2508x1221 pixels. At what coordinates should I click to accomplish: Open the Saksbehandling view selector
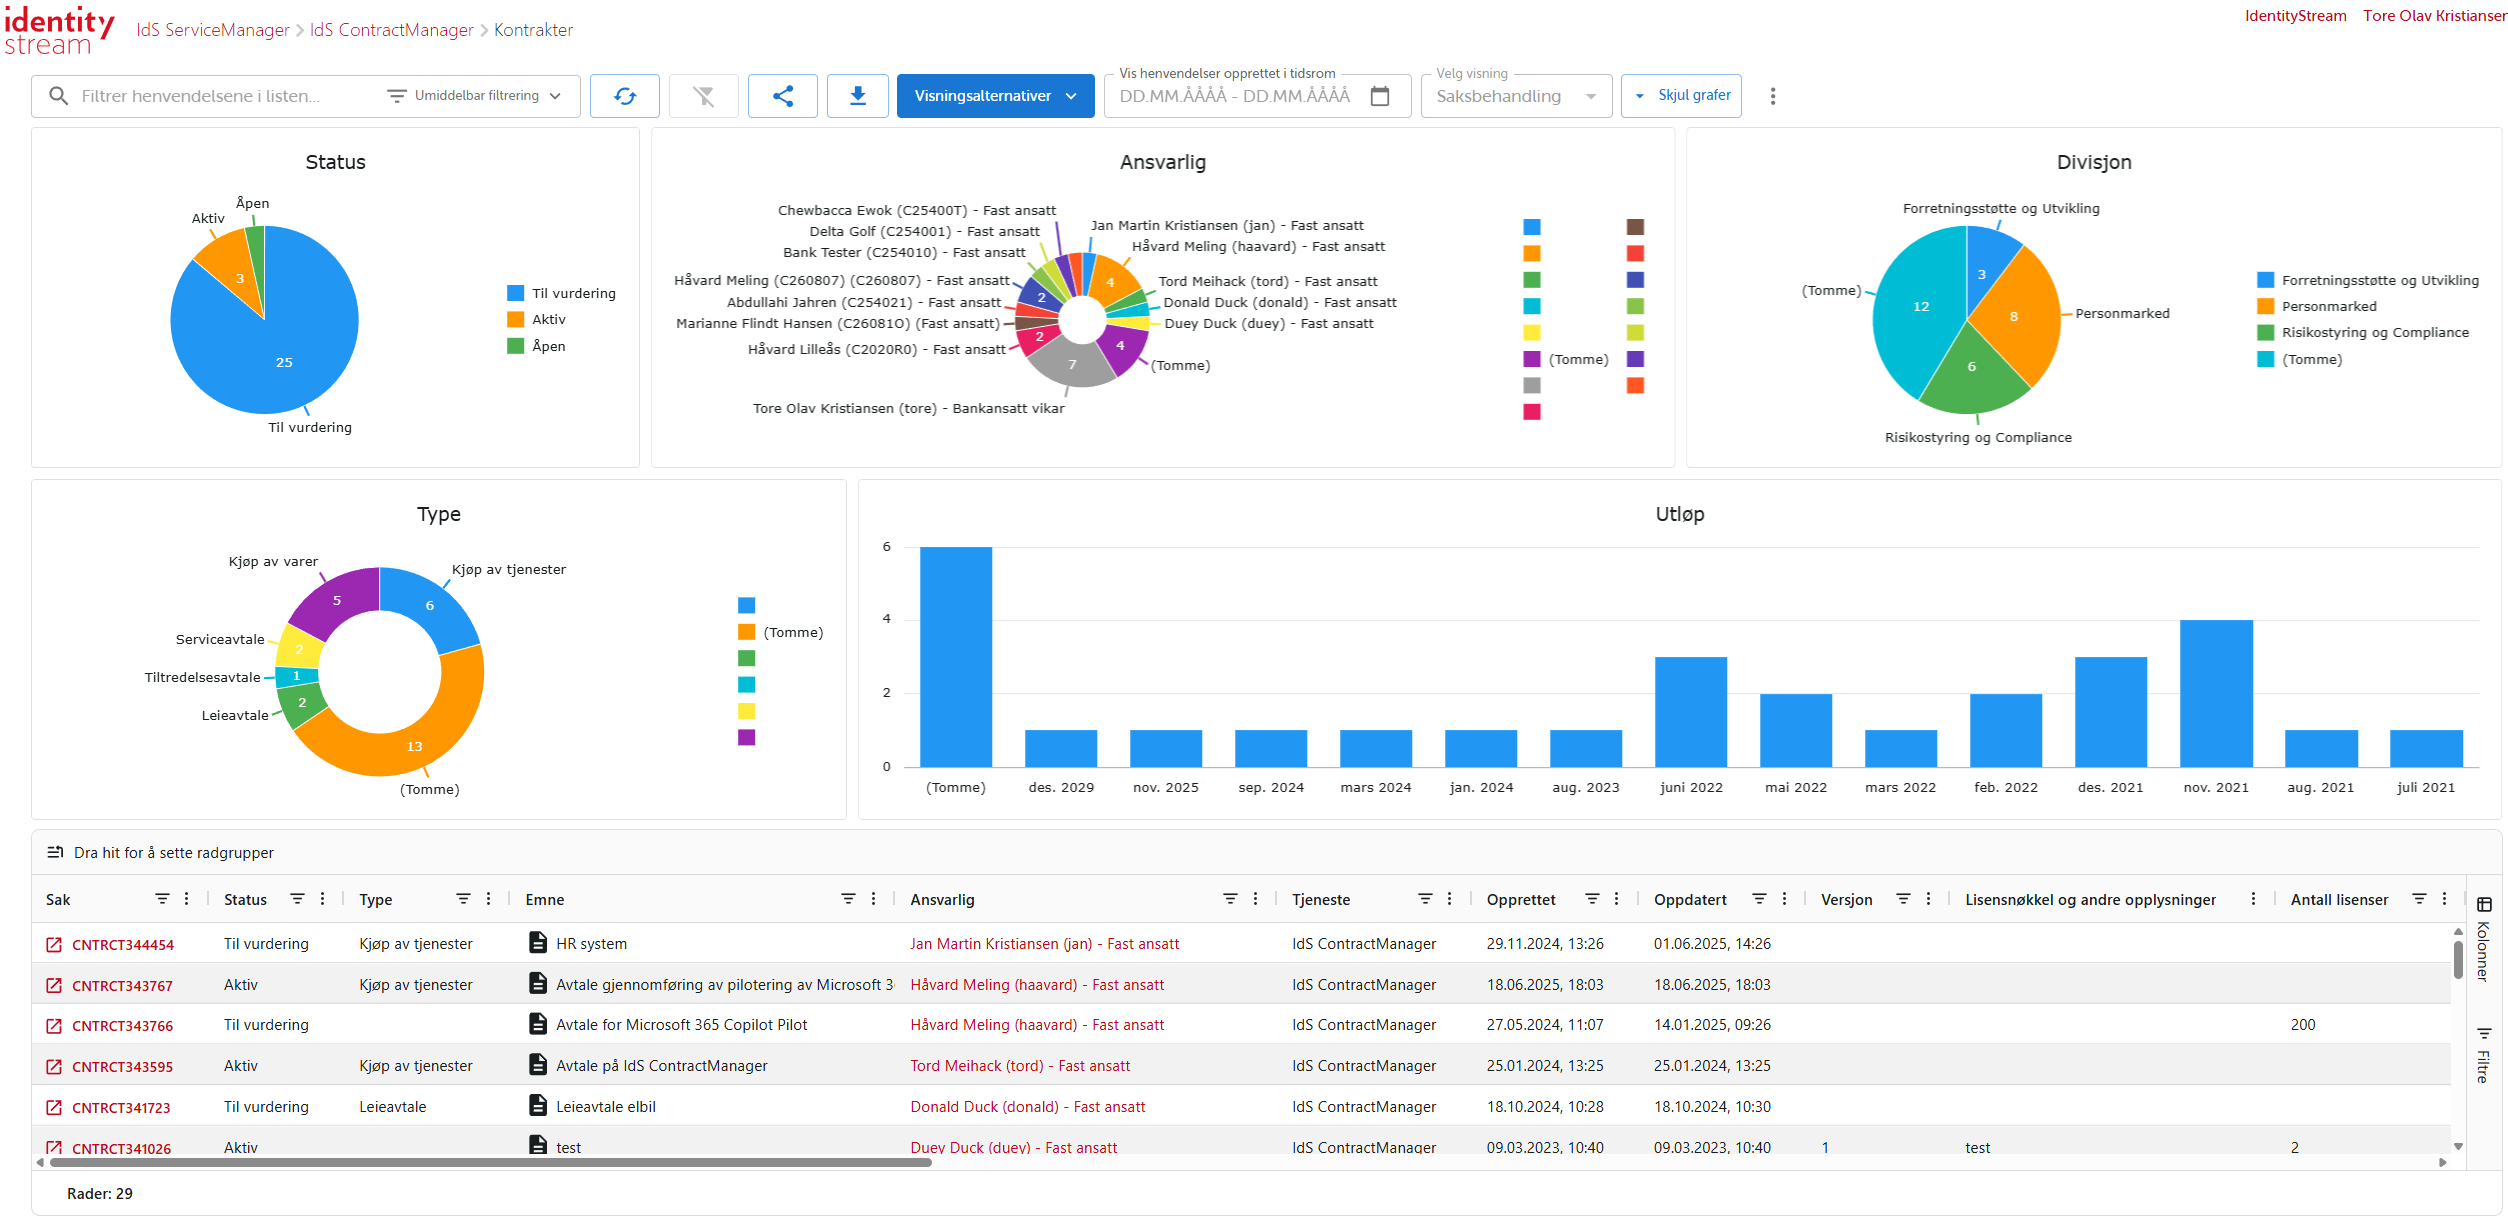coord(1514,96)
